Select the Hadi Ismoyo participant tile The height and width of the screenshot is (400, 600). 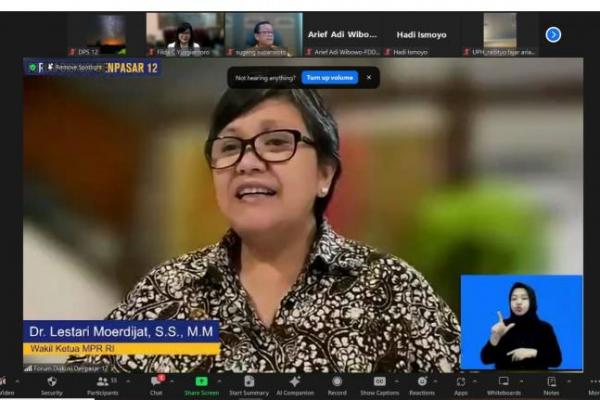tap(421, 35)
